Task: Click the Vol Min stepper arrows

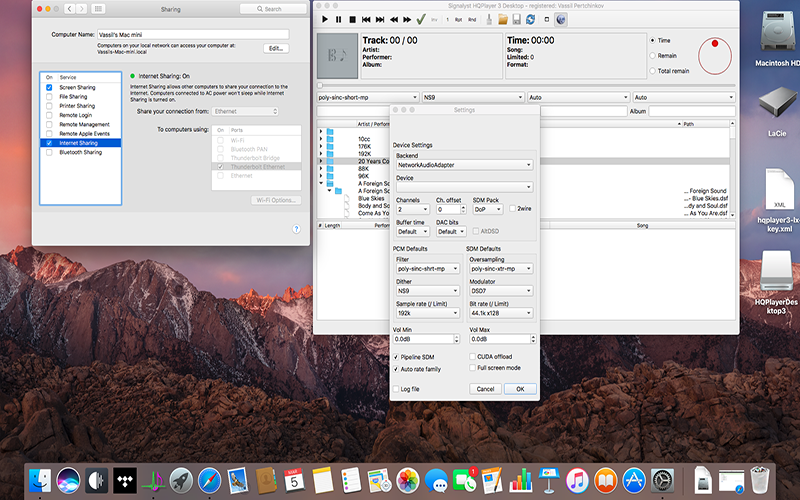Action: coord(457,339)
